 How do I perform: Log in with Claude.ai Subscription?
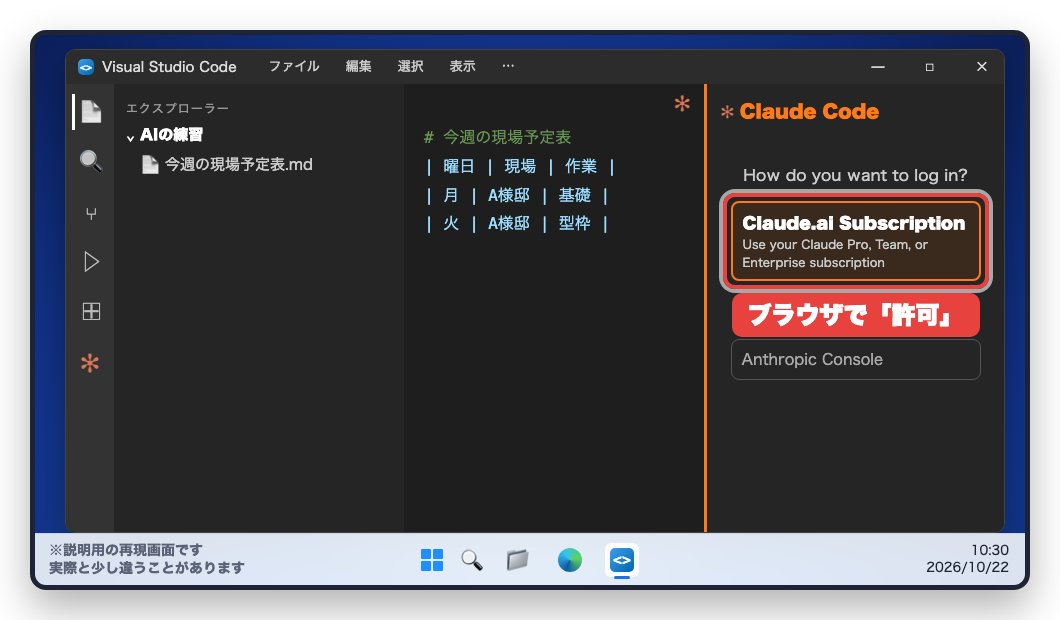tap(856, 241)
